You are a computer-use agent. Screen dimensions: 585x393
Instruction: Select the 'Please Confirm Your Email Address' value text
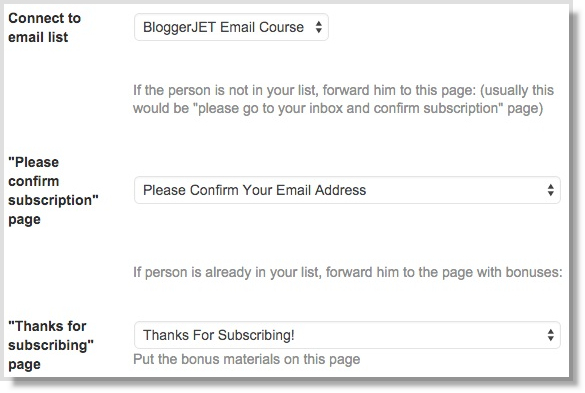254,190
